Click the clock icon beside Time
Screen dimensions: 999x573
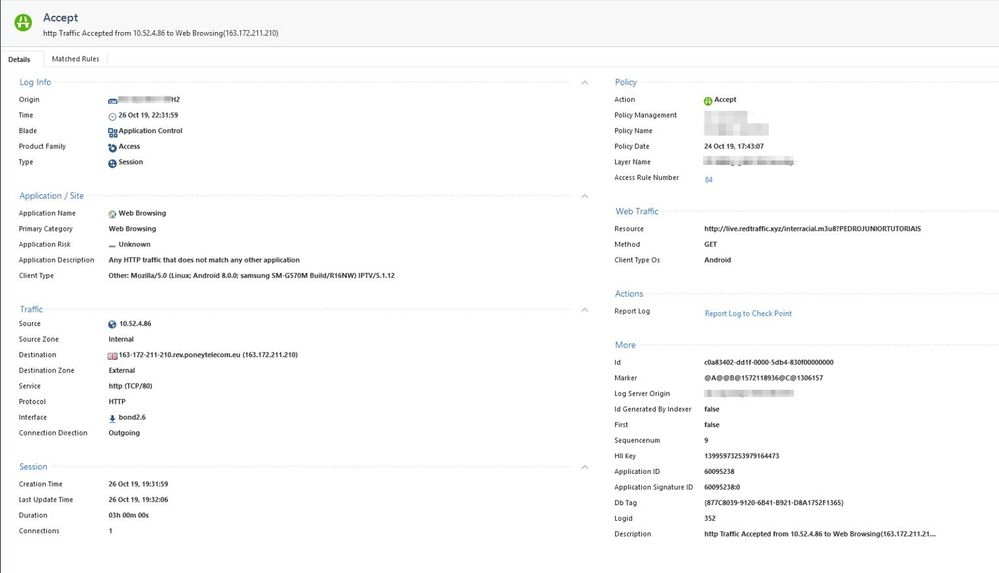[113, 116]
